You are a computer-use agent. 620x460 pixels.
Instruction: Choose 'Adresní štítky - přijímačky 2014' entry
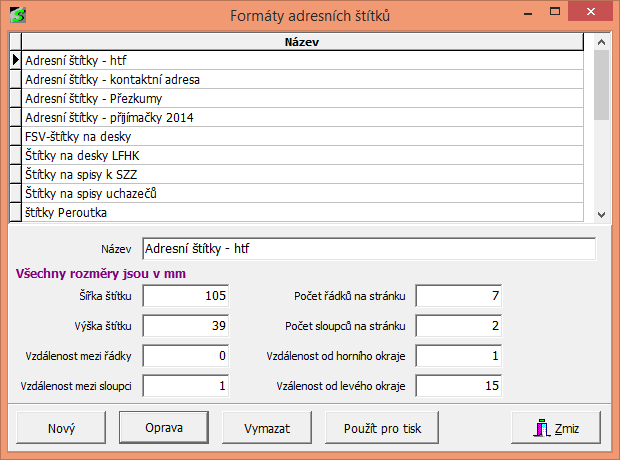click(x=300, y=117)
